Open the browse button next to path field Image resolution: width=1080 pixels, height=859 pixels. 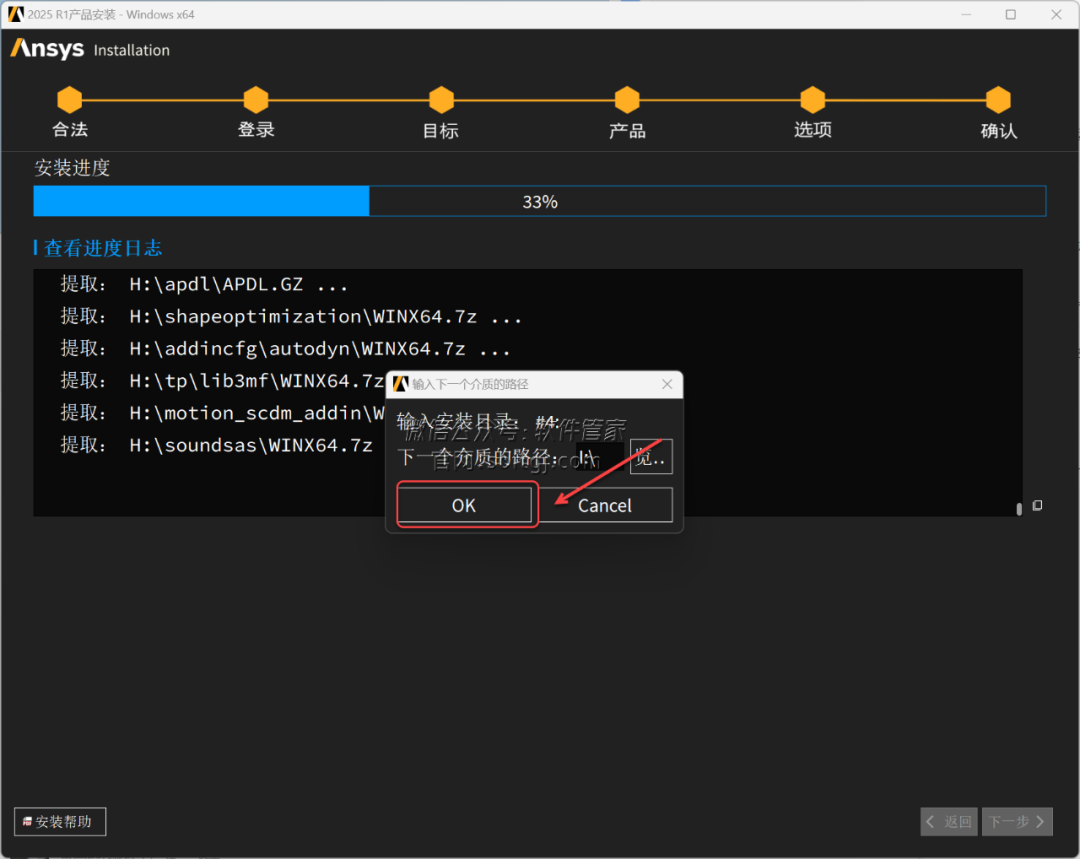coord(651,456)
